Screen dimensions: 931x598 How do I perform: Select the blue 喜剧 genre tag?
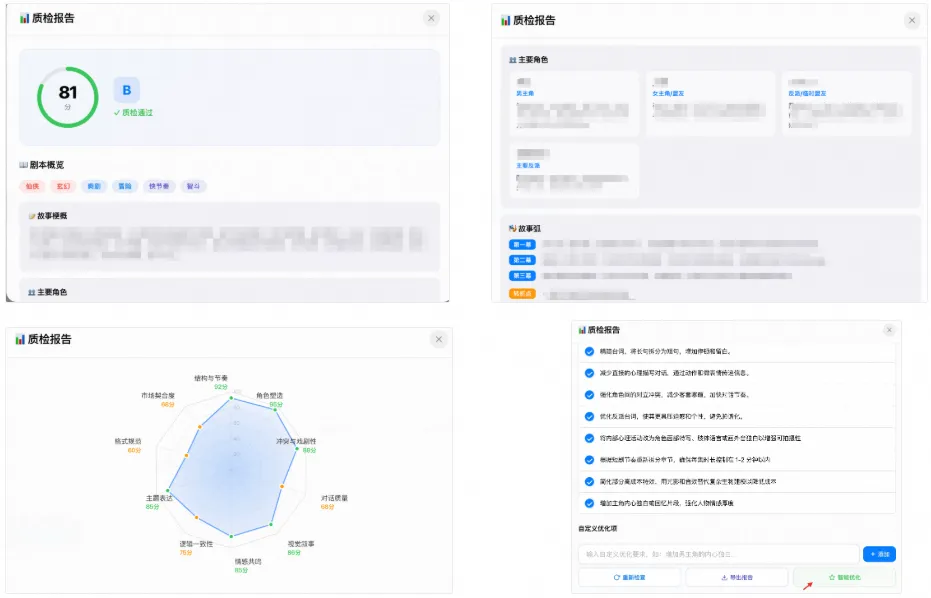[x=94, y=186]
